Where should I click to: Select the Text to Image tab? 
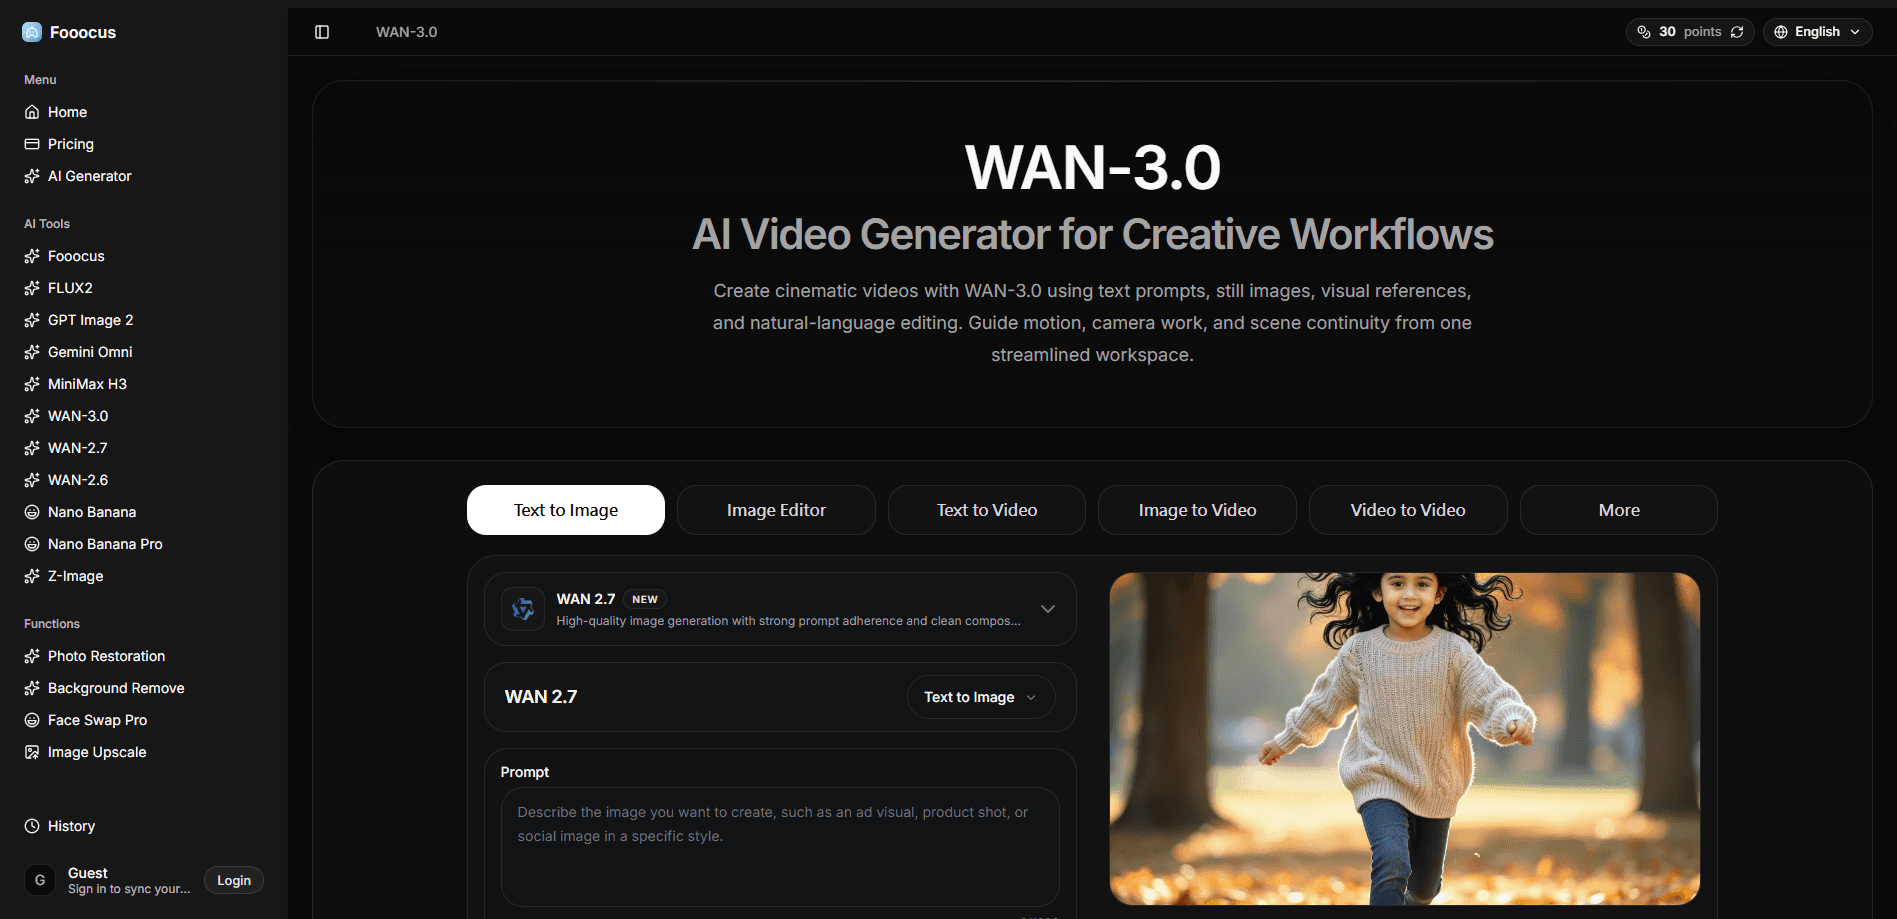(x=566, y=510)
